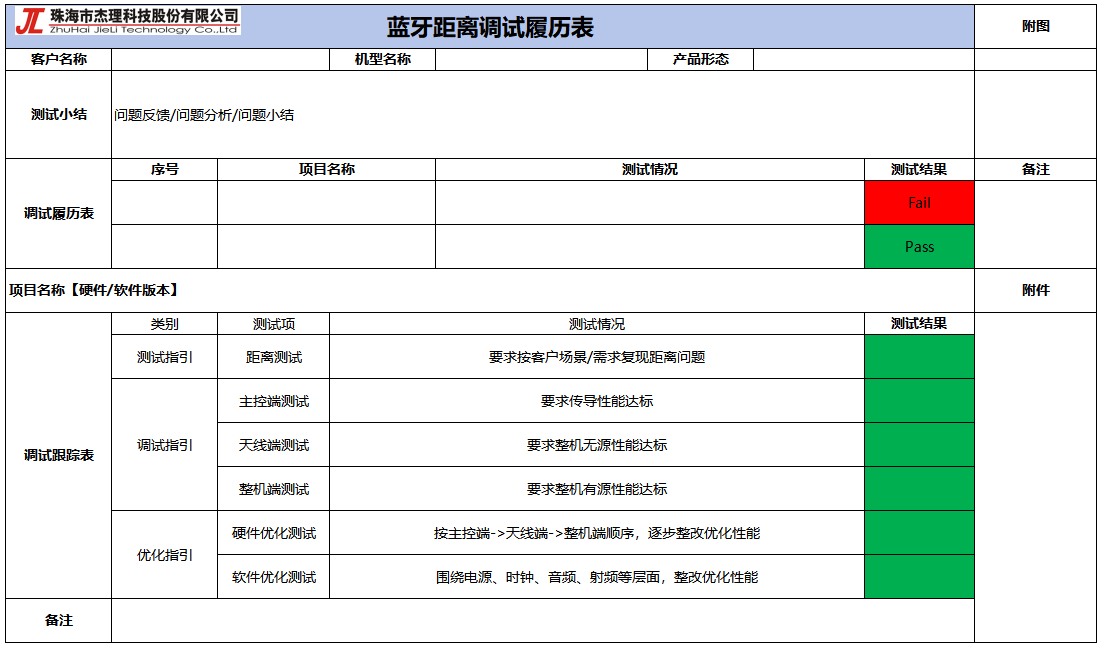Select the 附图 header cell
The height and width of the screenshot is (647, 1102).
coord(1035,27)
